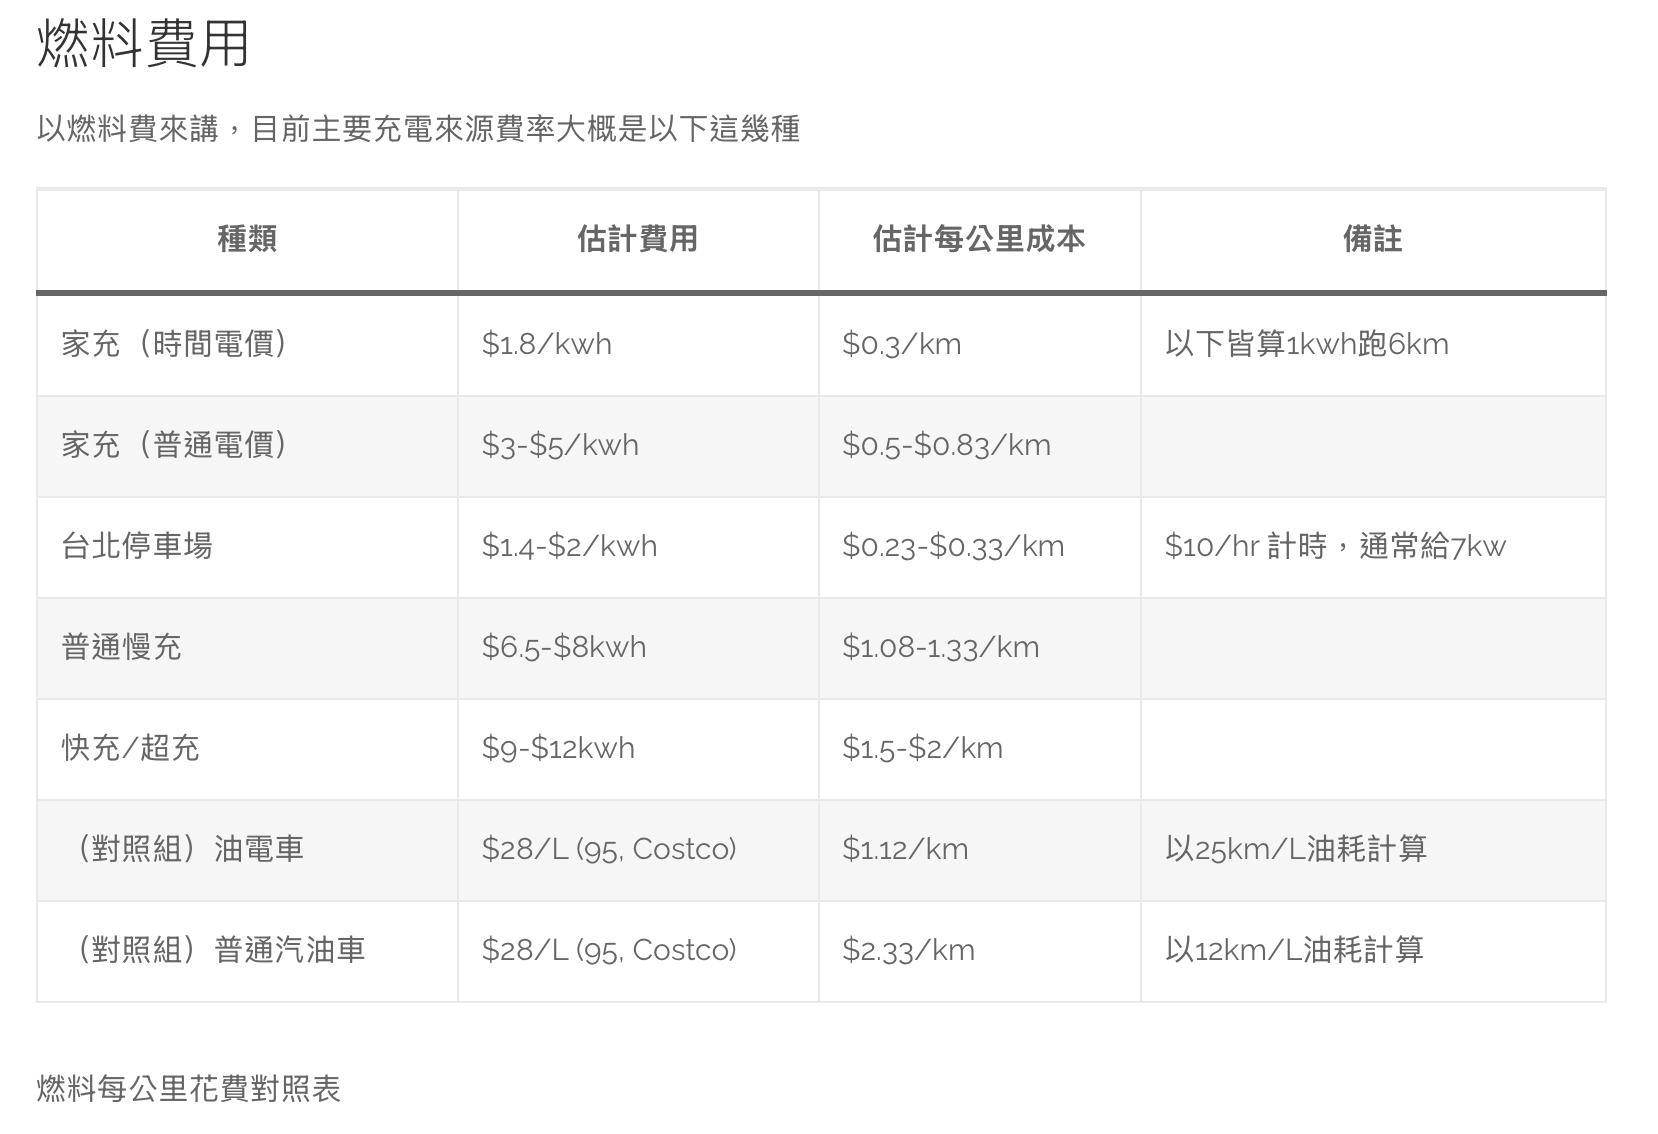
Task: Select the $1.8/kwh cost cell
Action: (x=546, y=344)
